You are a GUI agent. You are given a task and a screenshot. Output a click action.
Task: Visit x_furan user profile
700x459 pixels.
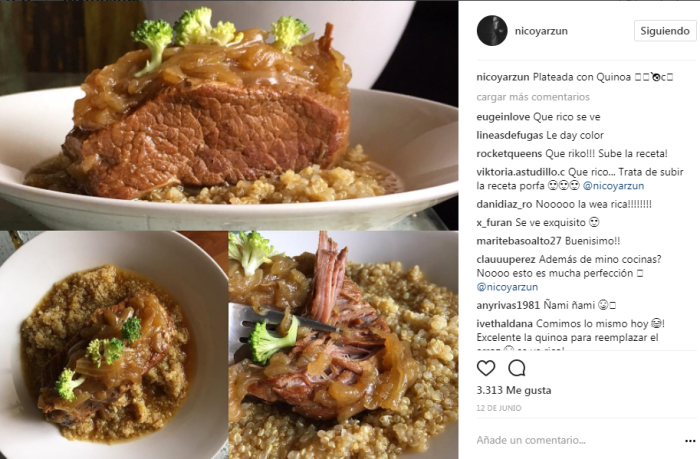pos(494,222)
